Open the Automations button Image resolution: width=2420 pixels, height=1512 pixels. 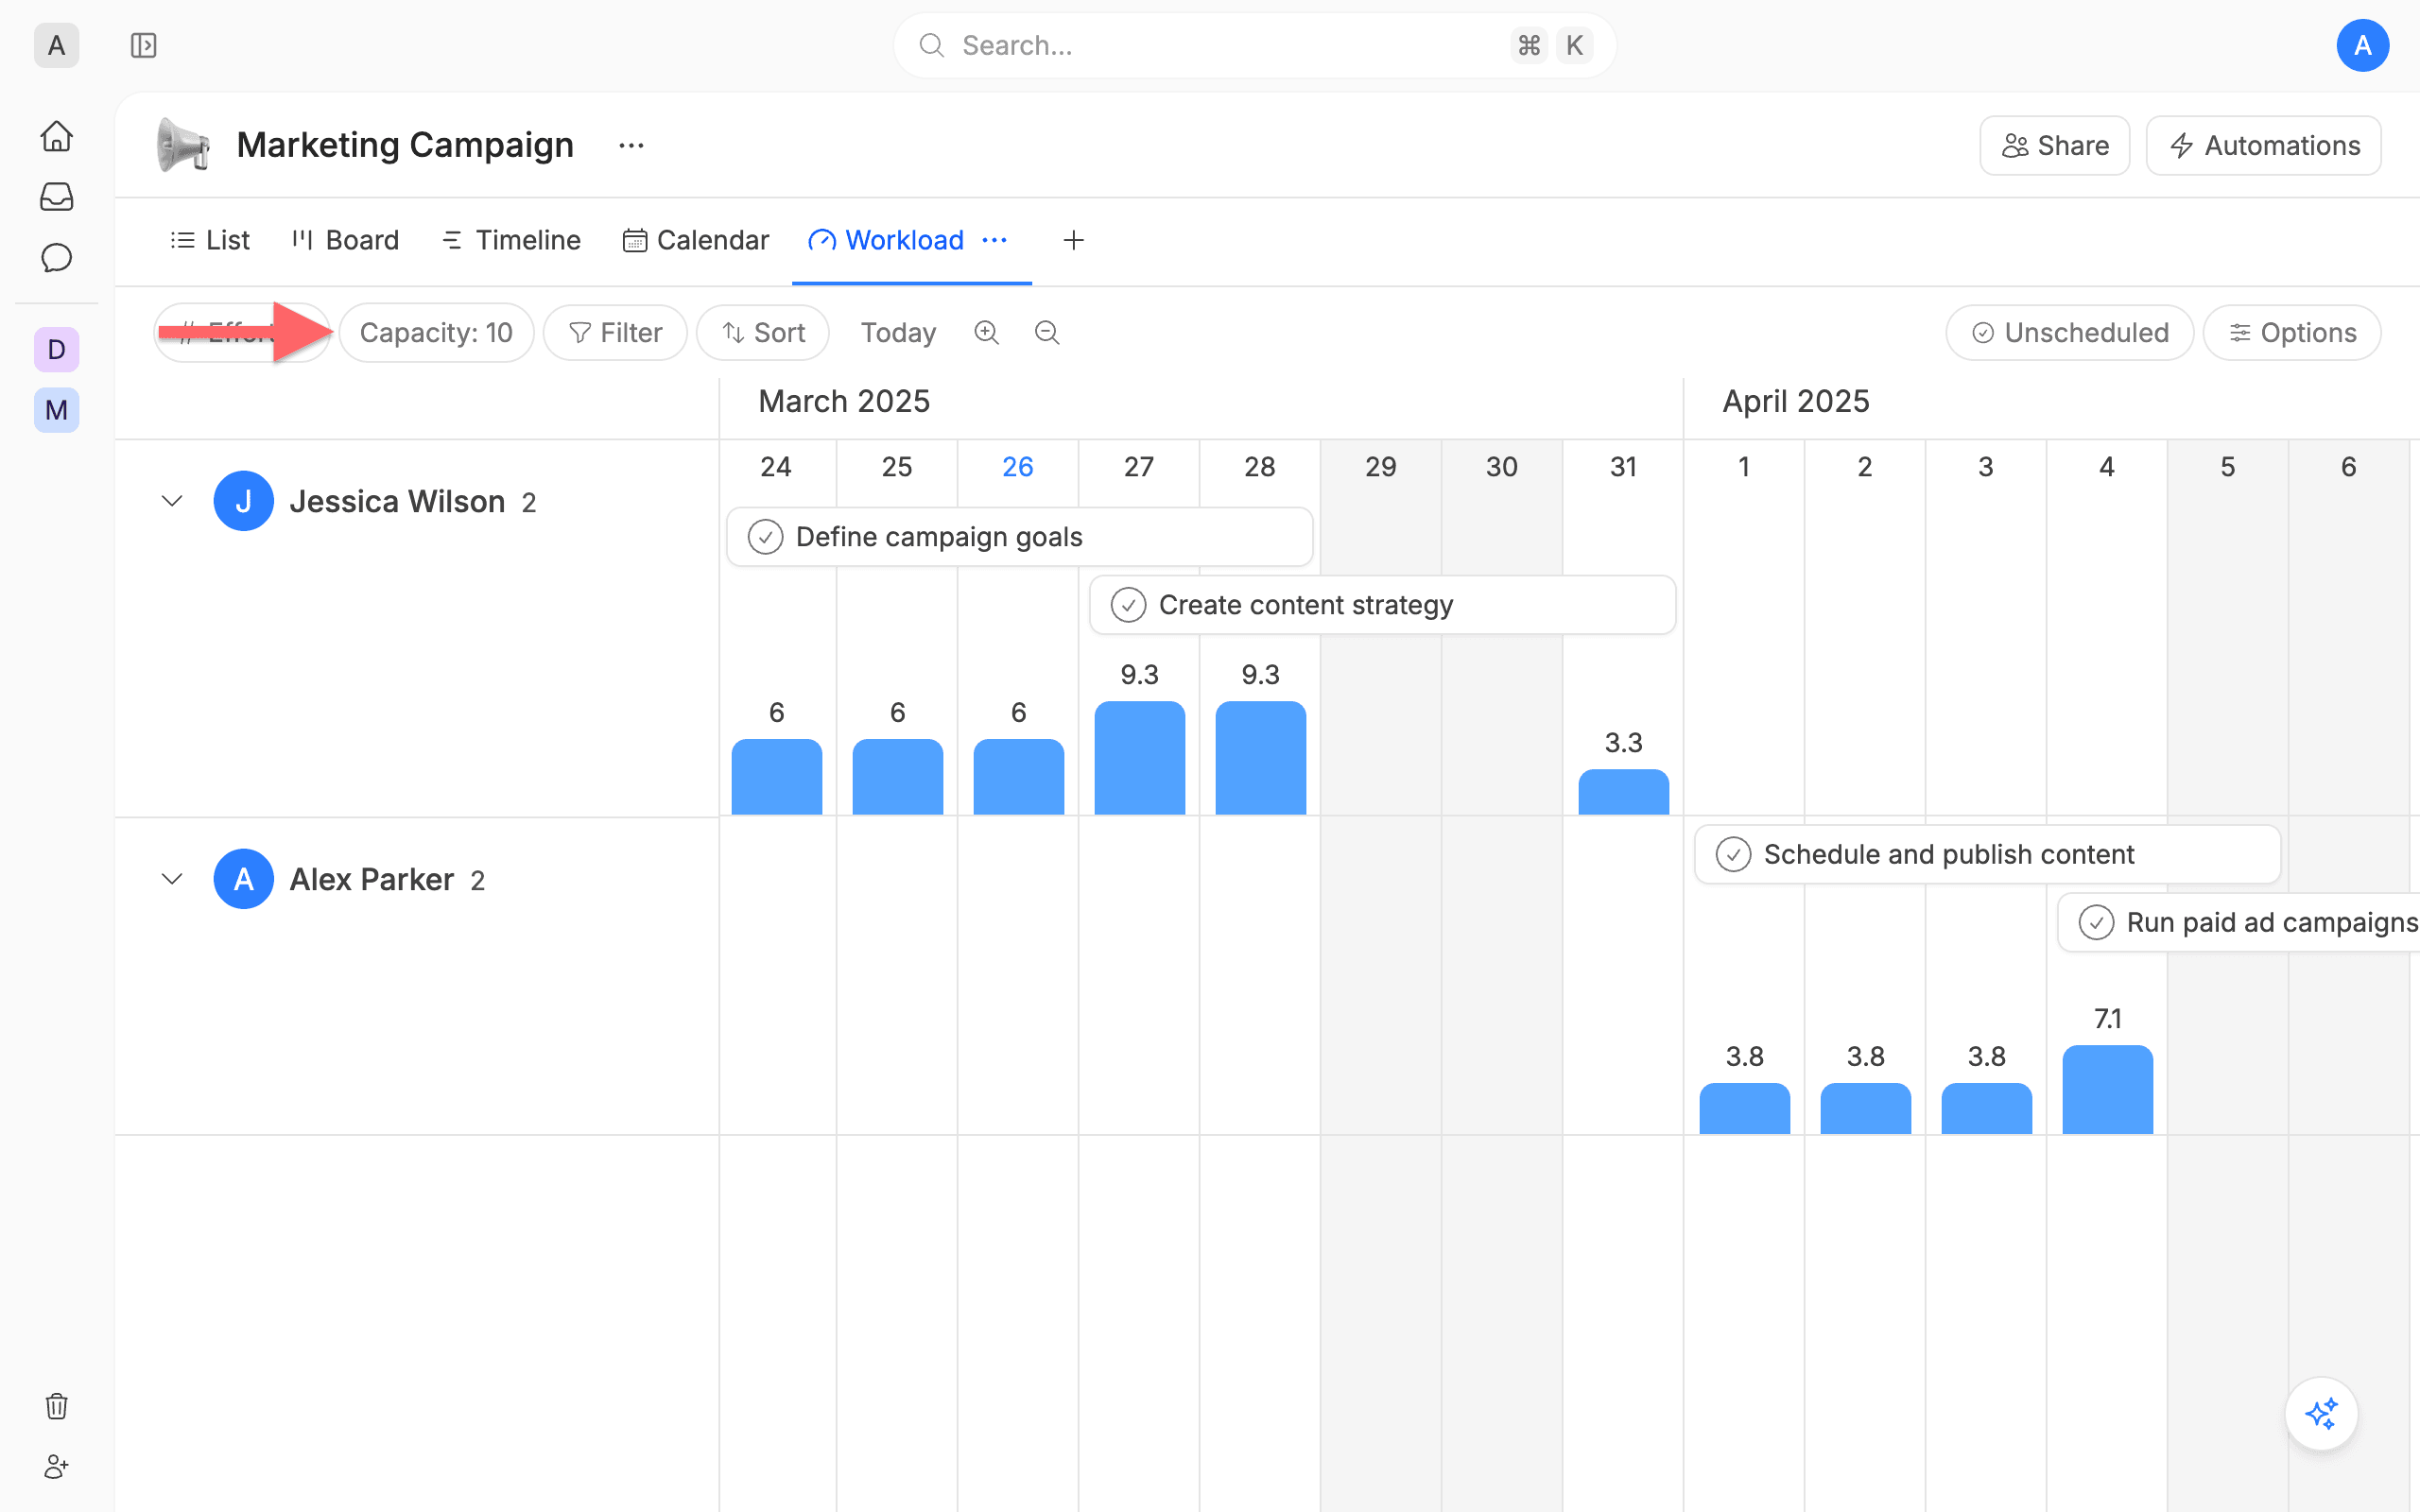2264,146
